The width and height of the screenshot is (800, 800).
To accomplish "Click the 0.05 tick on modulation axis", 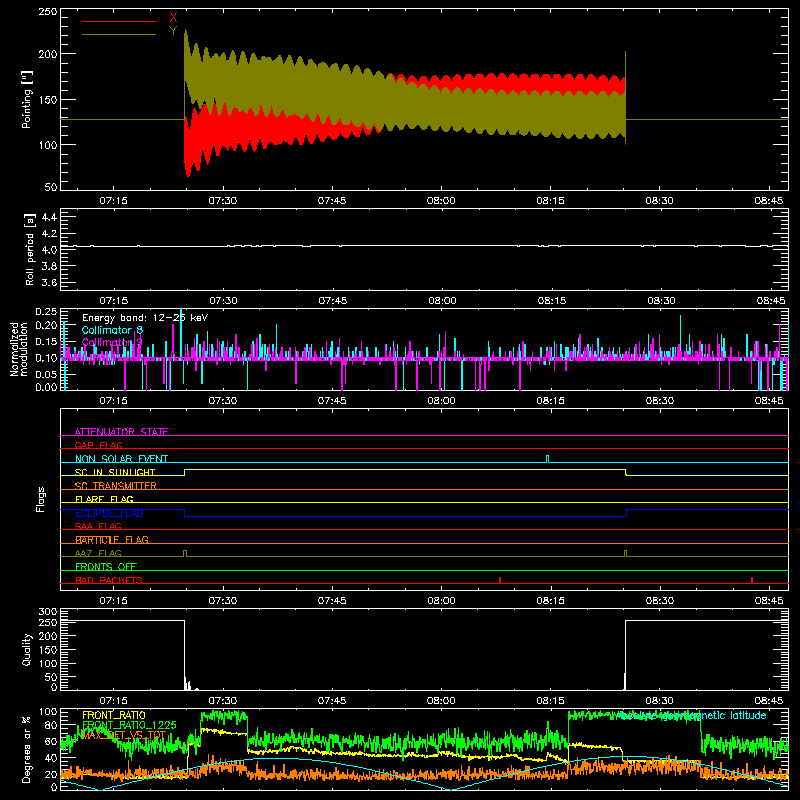I will 46,374.
